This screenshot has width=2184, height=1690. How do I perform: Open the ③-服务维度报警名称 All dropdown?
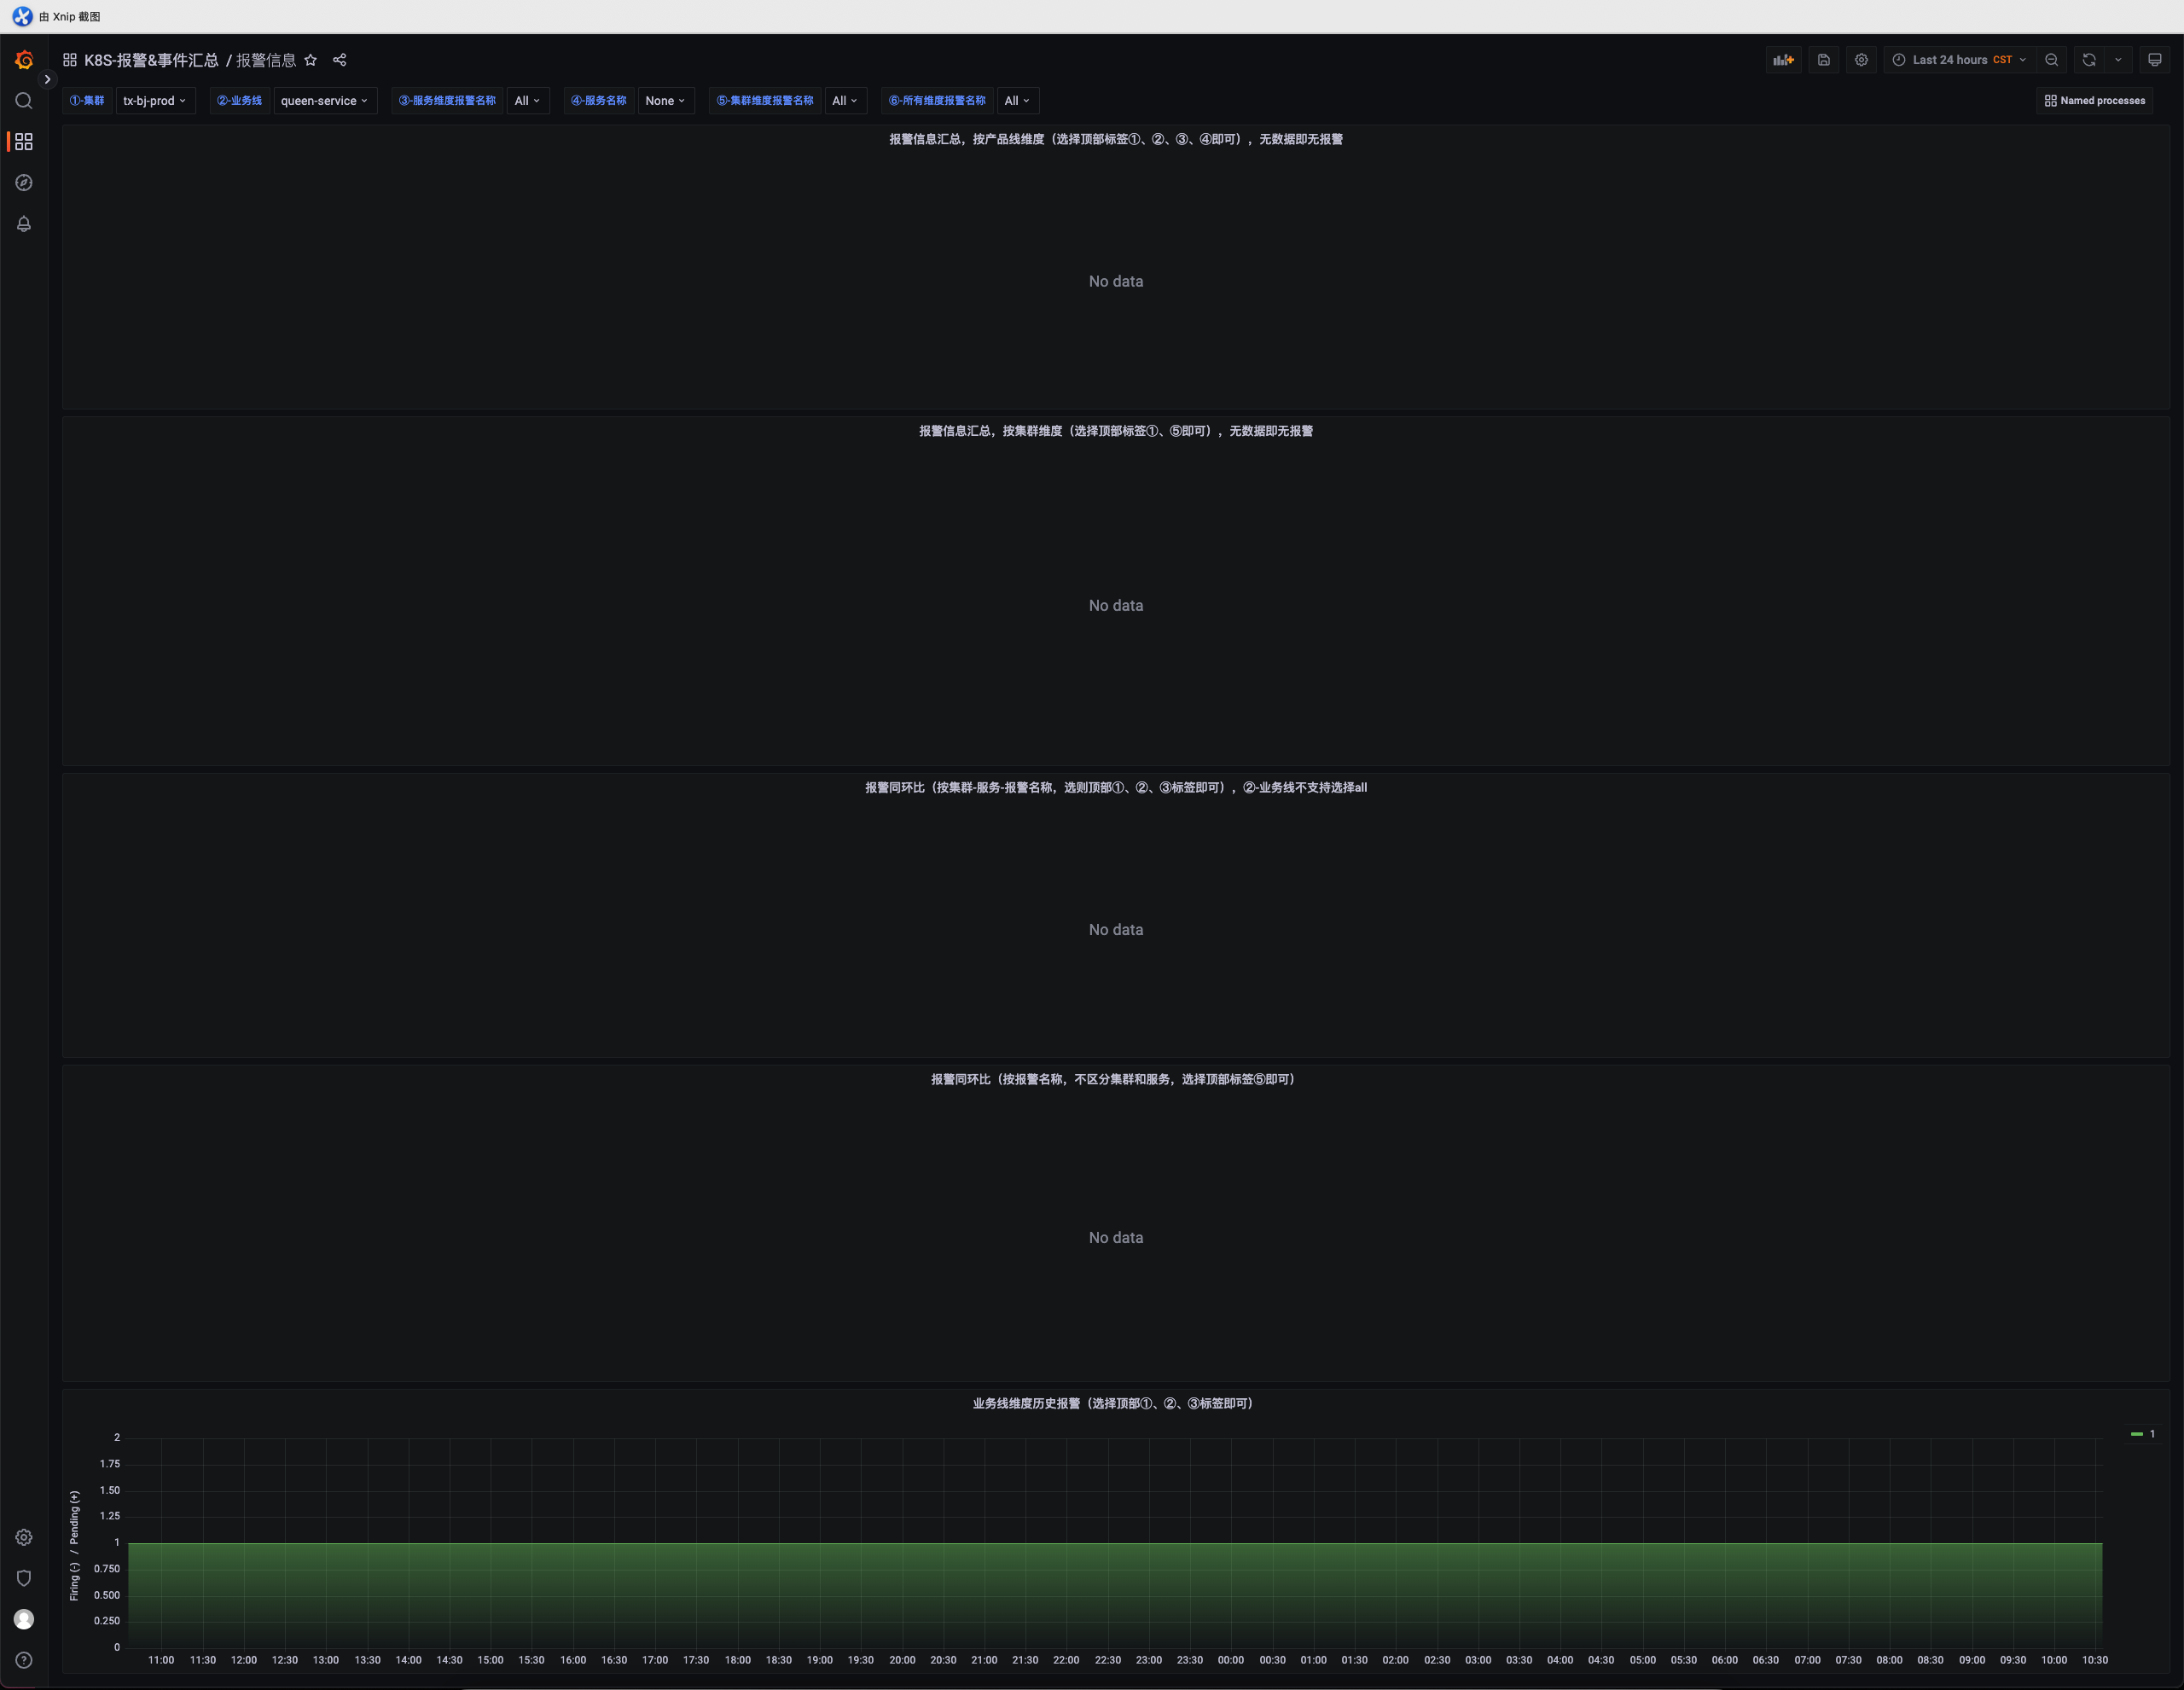pyautogui.click(x=528, y=101)
